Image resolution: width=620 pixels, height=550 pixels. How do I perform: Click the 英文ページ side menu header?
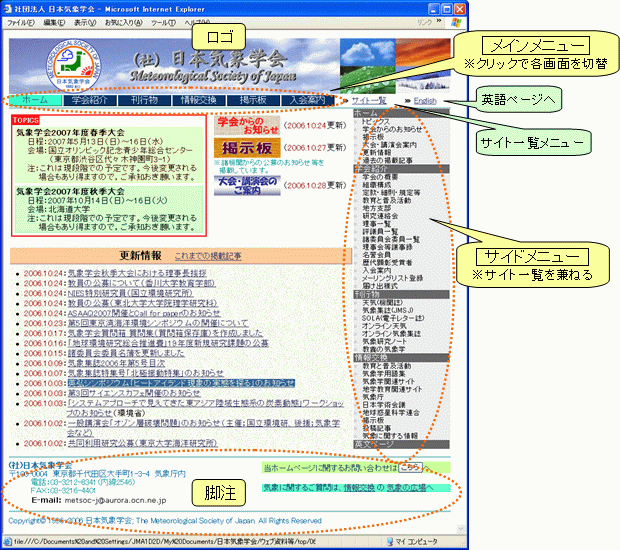[x=401, y=444]
